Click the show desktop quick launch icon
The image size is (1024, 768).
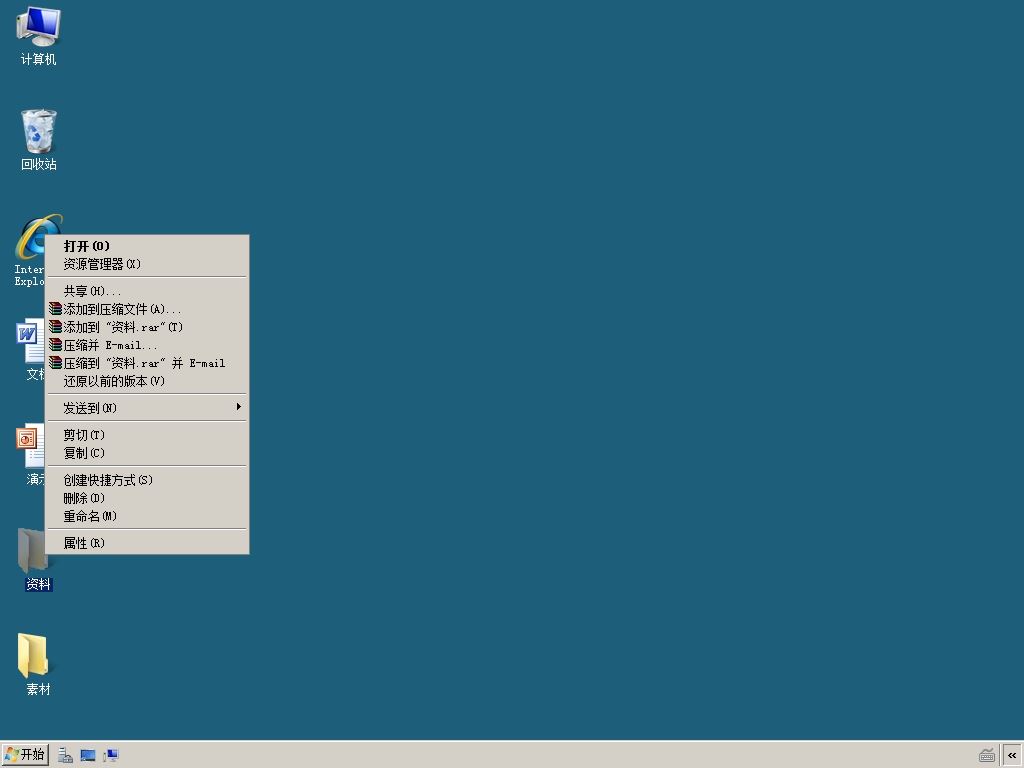[x=88, y=755]
